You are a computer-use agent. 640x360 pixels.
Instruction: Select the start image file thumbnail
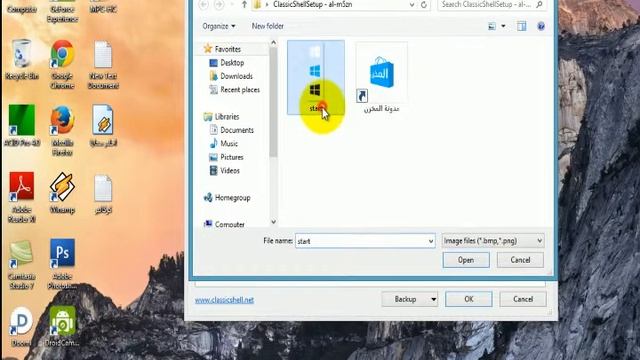(316, 77)
